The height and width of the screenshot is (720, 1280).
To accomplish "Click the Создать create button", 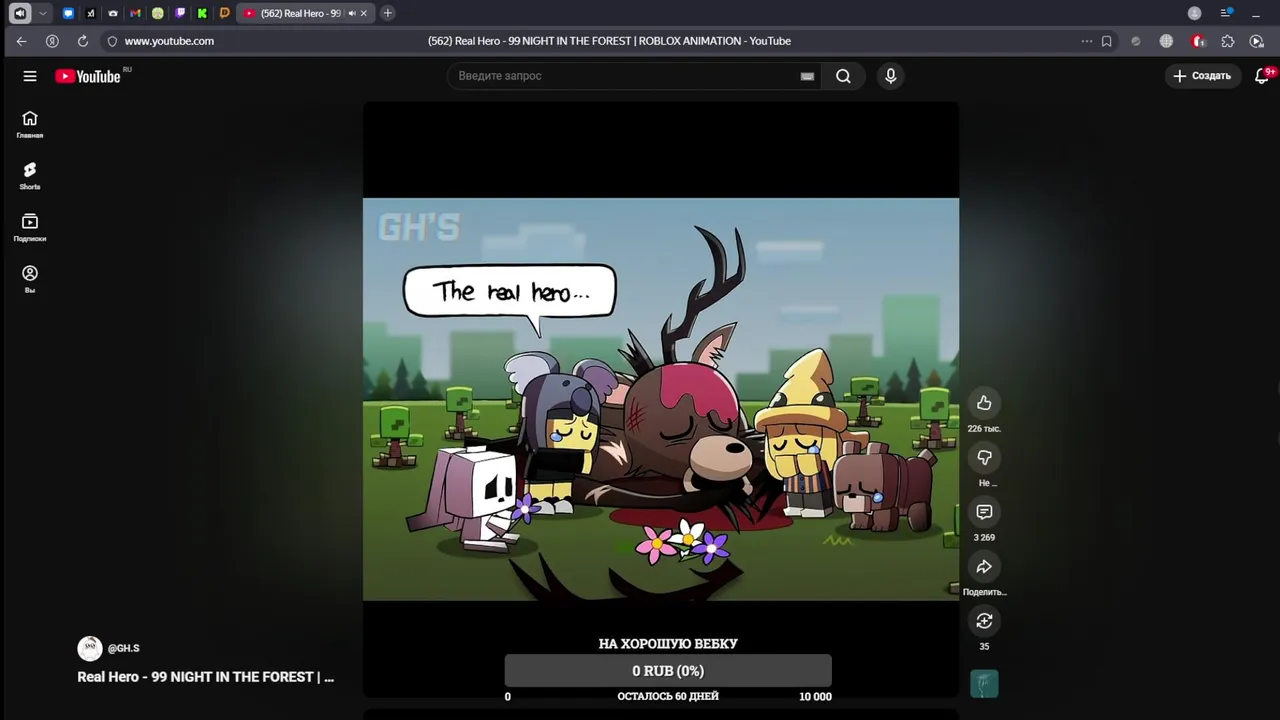I will tap(1202, 76).
